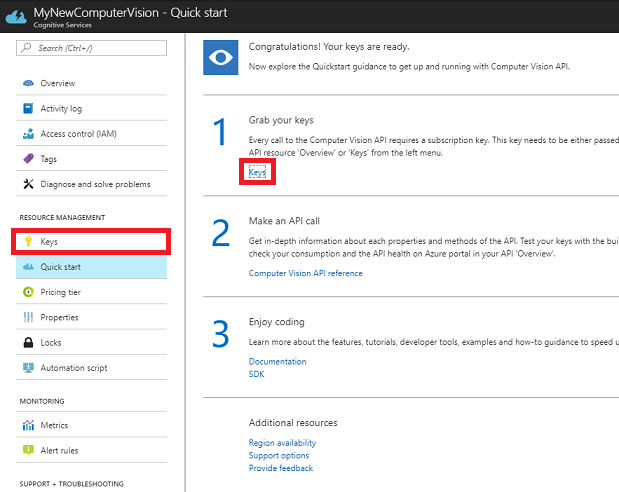The image size is (619, 492).
Task: Open the SDK link
Action: [x=257, y=374]
